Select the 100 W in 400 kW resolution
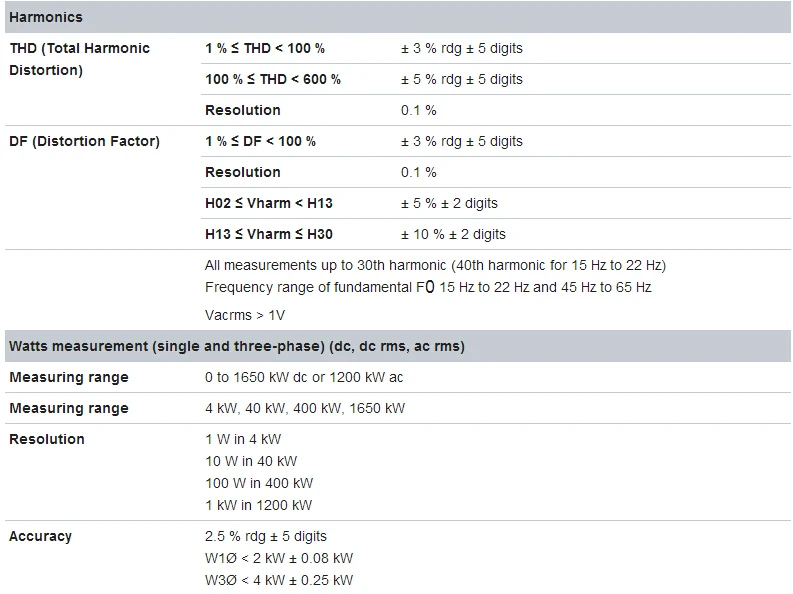 pyautogui.click(x=259, y=483)
